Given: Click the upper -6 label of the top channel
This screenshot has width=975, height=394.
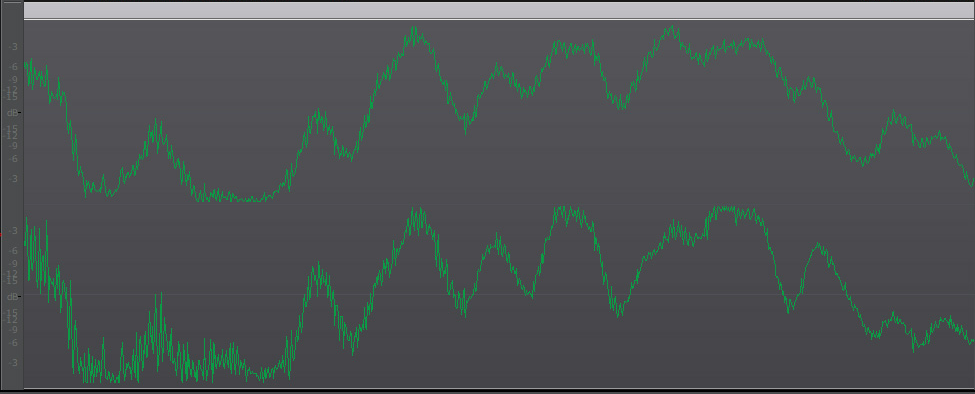Looking at the screenshot, I should (x=13, y=66).
